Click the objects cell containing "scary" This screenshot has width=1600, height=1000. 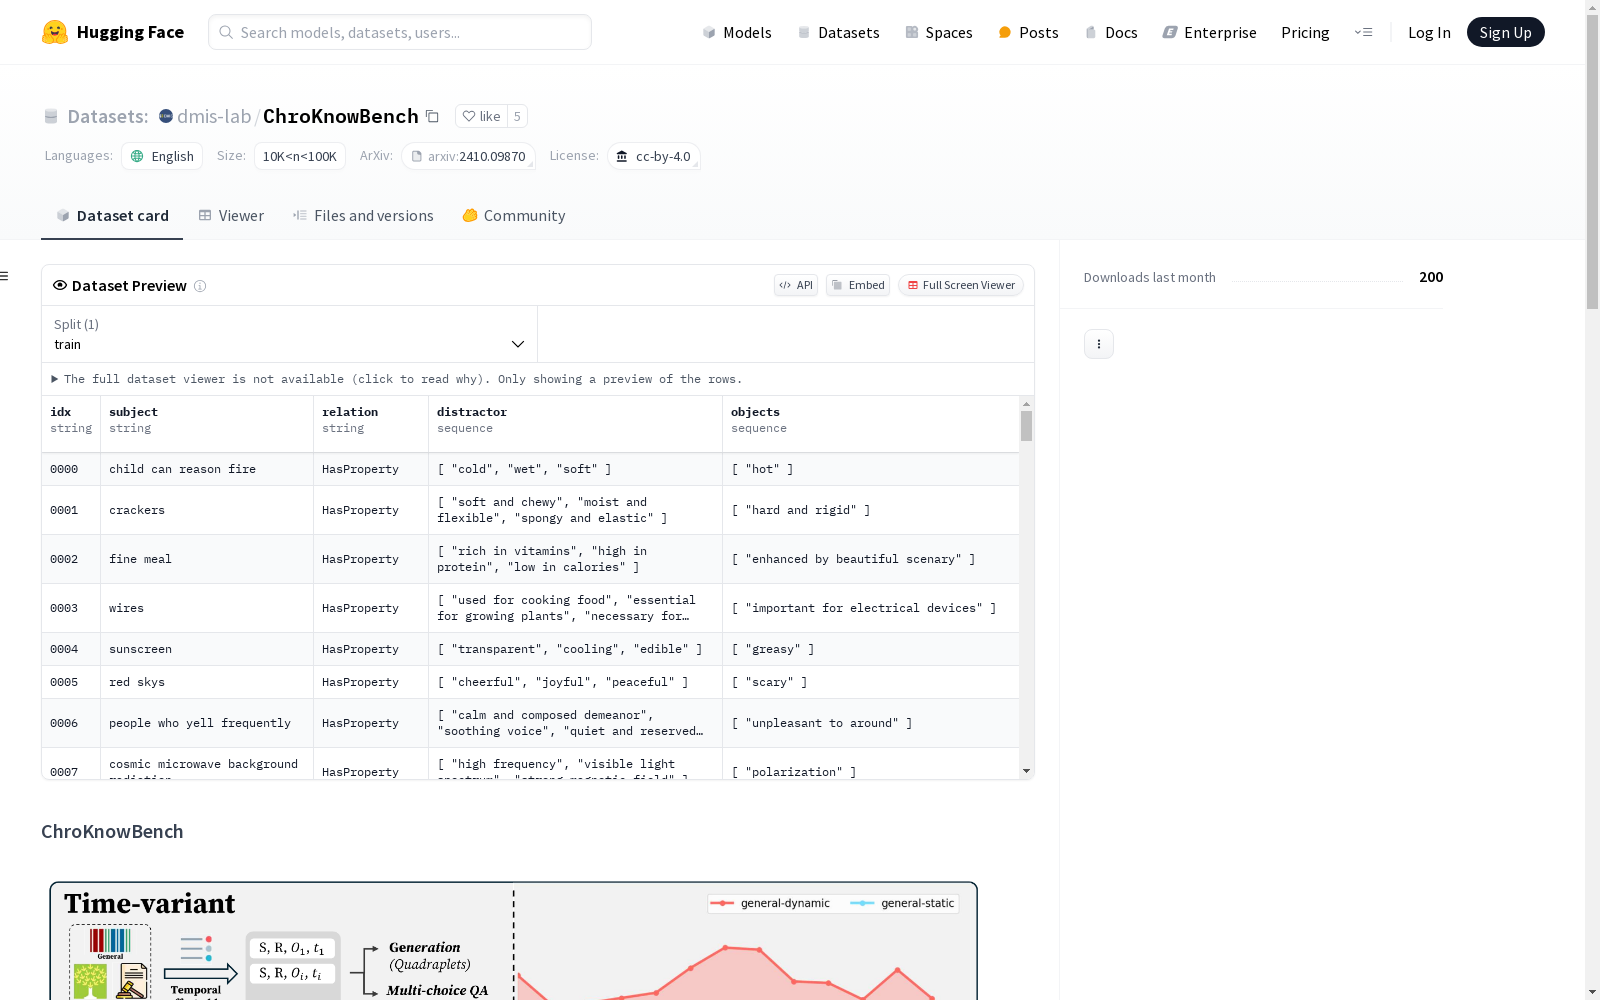click(x=871, y=682)
